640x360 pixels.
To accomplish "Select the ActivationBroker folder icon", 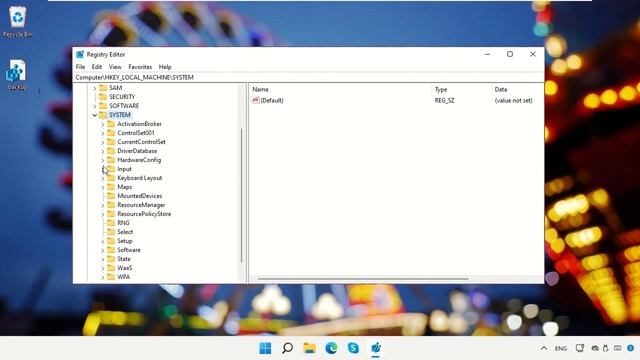I will pos(111,124).
